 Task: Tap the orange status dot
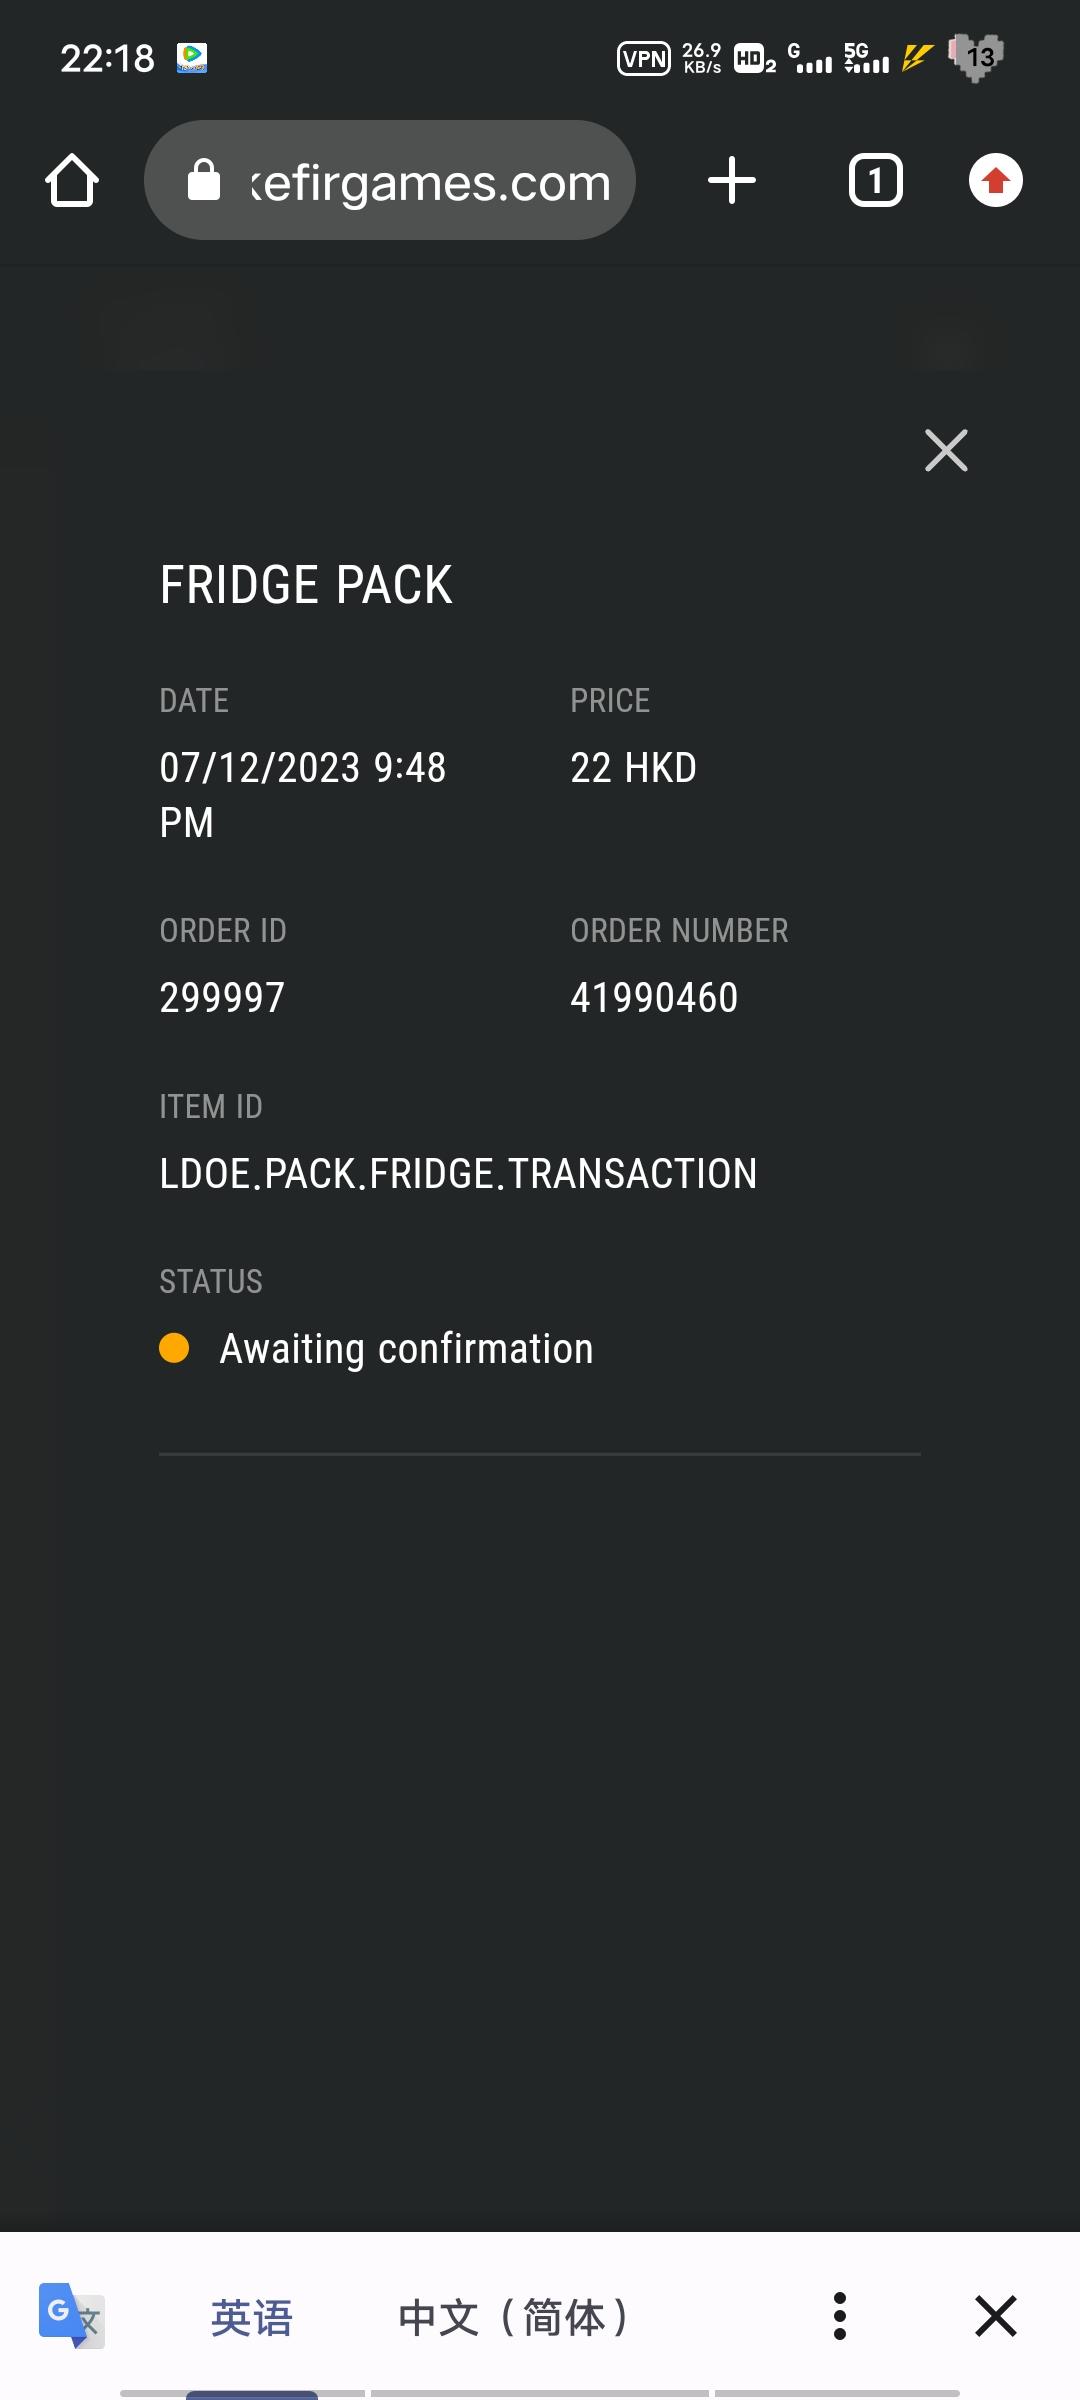click(174, 1348)
